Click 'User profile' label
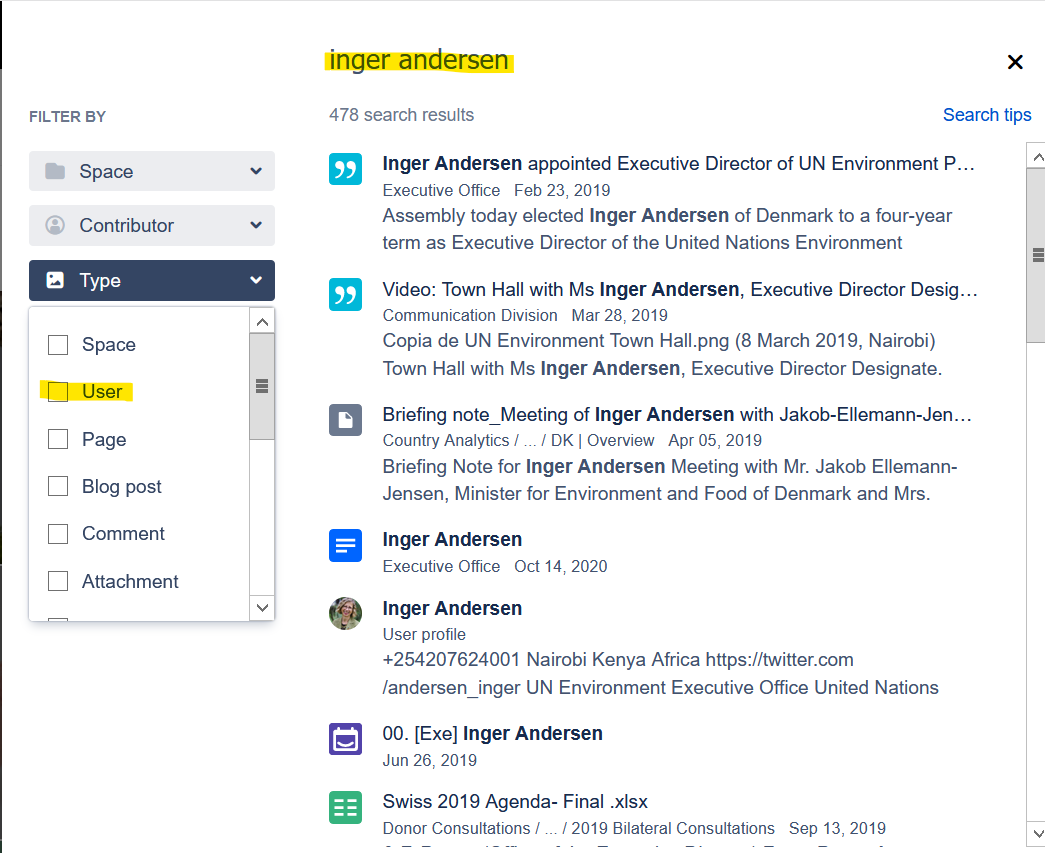The height and width of the screenshot is (853, 1045). click(424, 634)
